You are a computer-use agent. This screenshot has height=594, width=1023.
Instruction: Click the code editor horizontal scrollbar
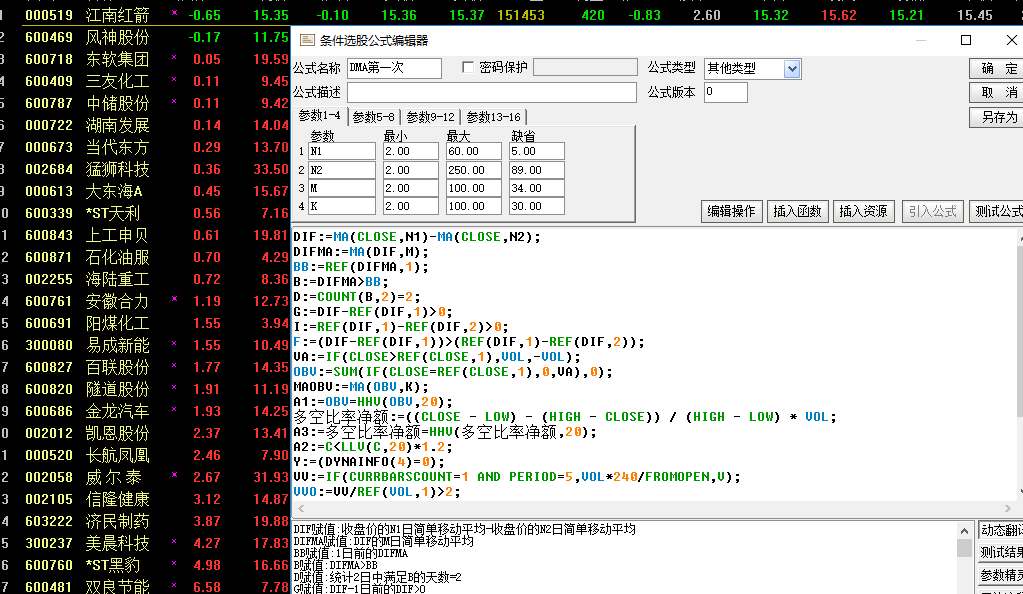[x=654, y=508]
